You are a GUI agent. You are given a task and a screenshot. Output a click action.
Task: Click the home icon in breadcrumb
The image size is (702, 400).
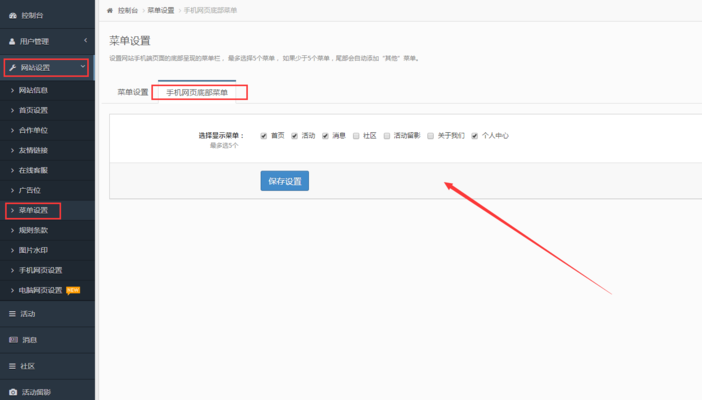(x=109, y=9)
